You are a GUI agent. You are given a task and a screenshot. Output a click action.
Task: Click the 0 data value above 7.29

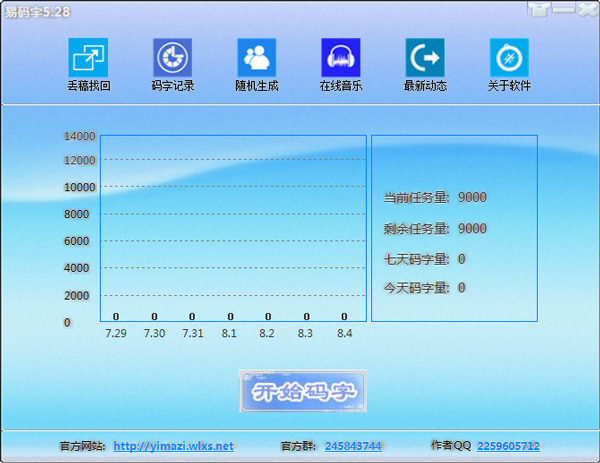[116, 316]
